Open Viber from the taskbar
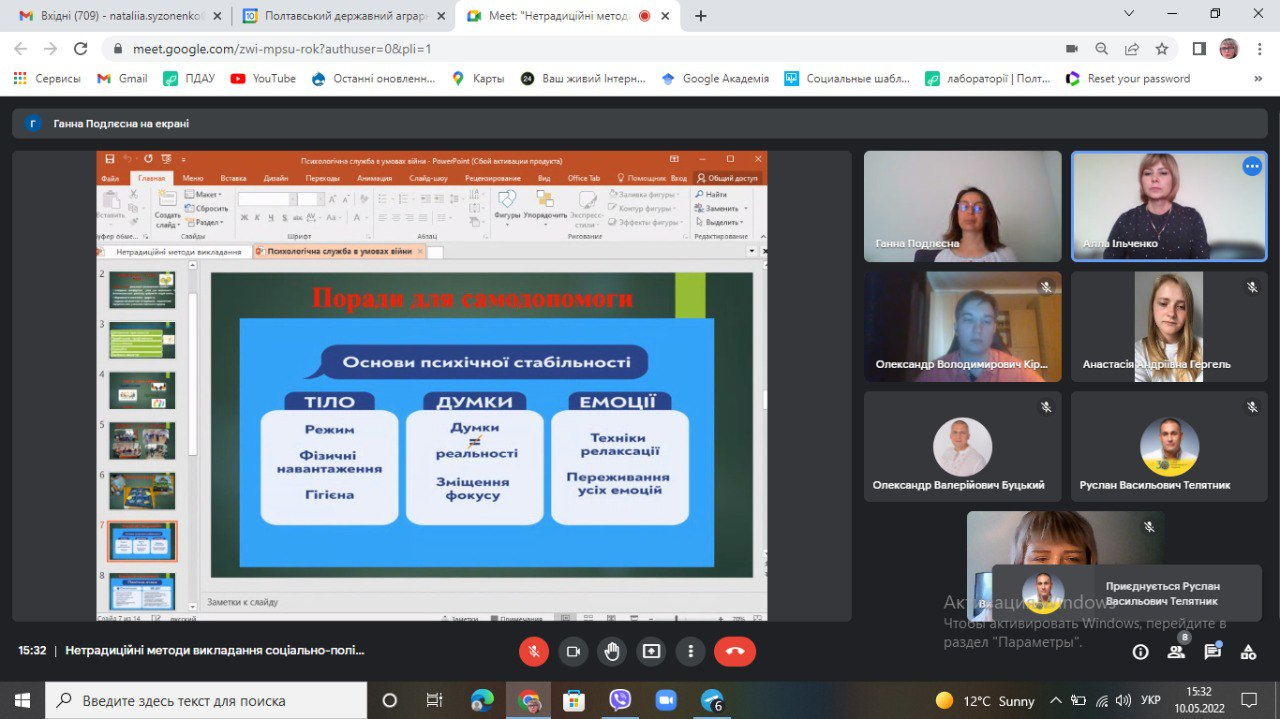This screenshot has width=1280, height=719. click(x=620, y=700)
